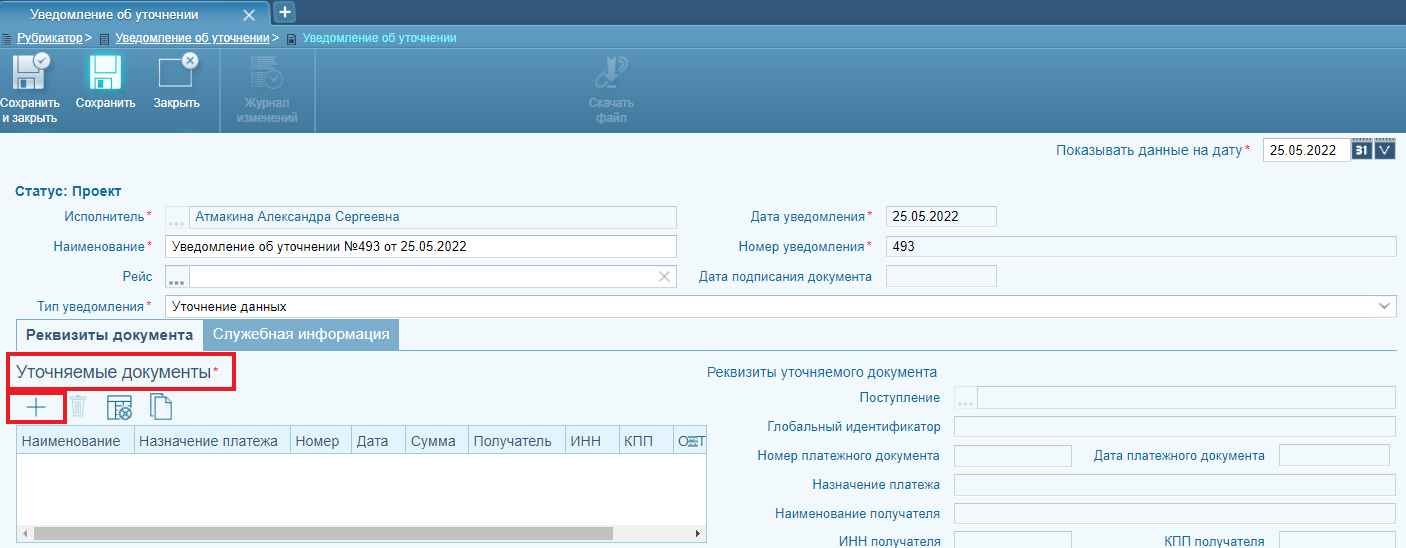The width and height of the screenshot is (1406, 548).
Task: Open the calendar date picker icon
Action: [1361, 150]
